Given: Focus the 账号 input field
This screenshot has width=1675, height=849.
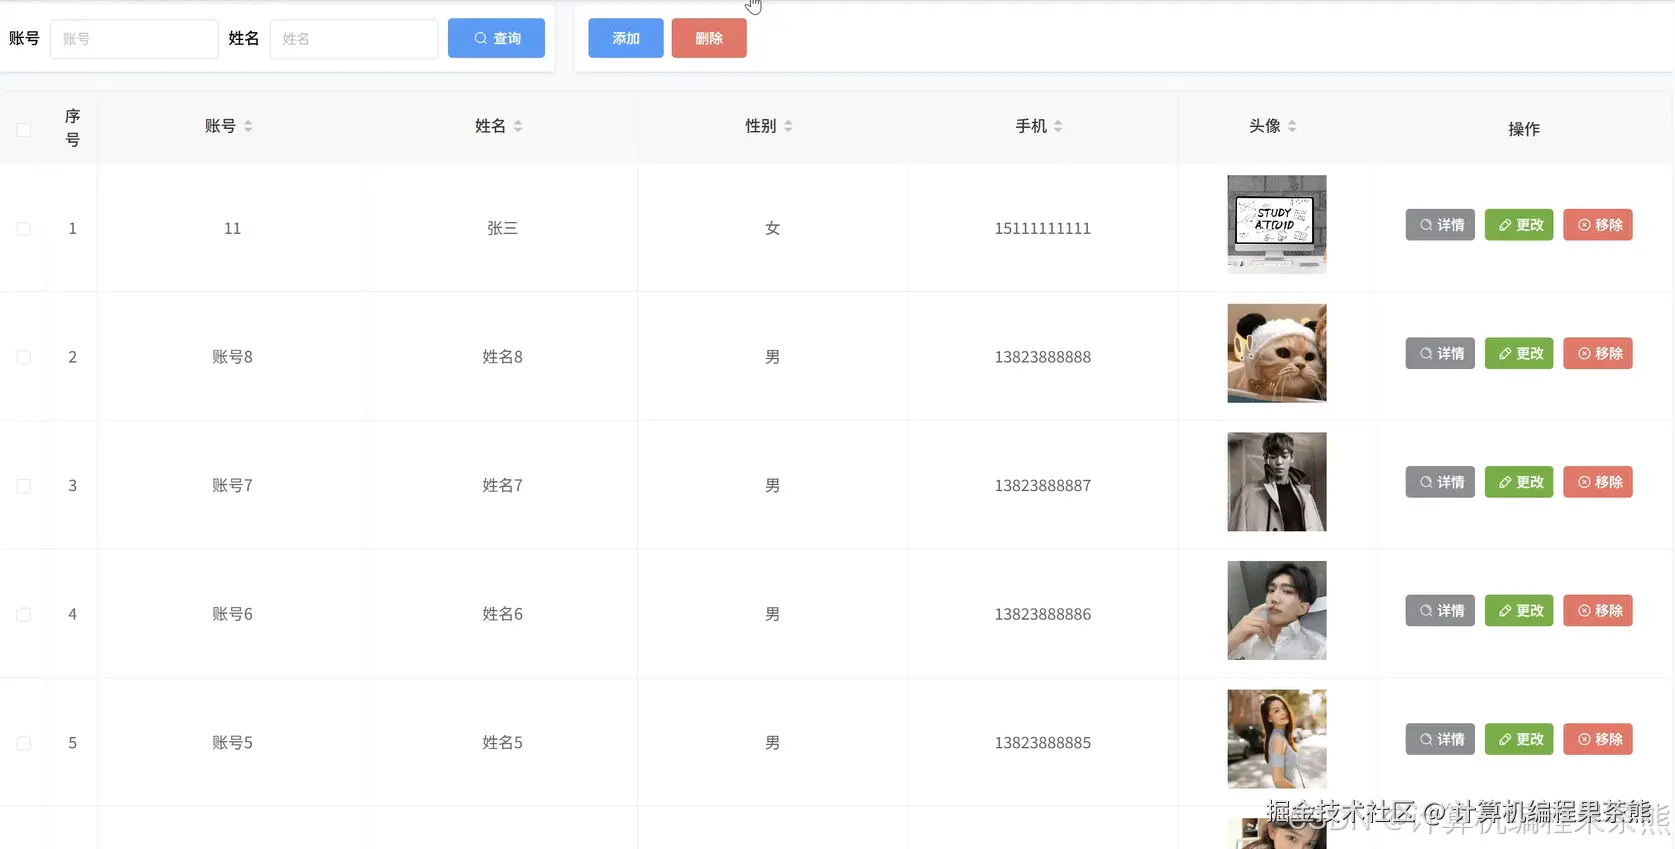Looking at the screenshot, I should click(134, 39).
